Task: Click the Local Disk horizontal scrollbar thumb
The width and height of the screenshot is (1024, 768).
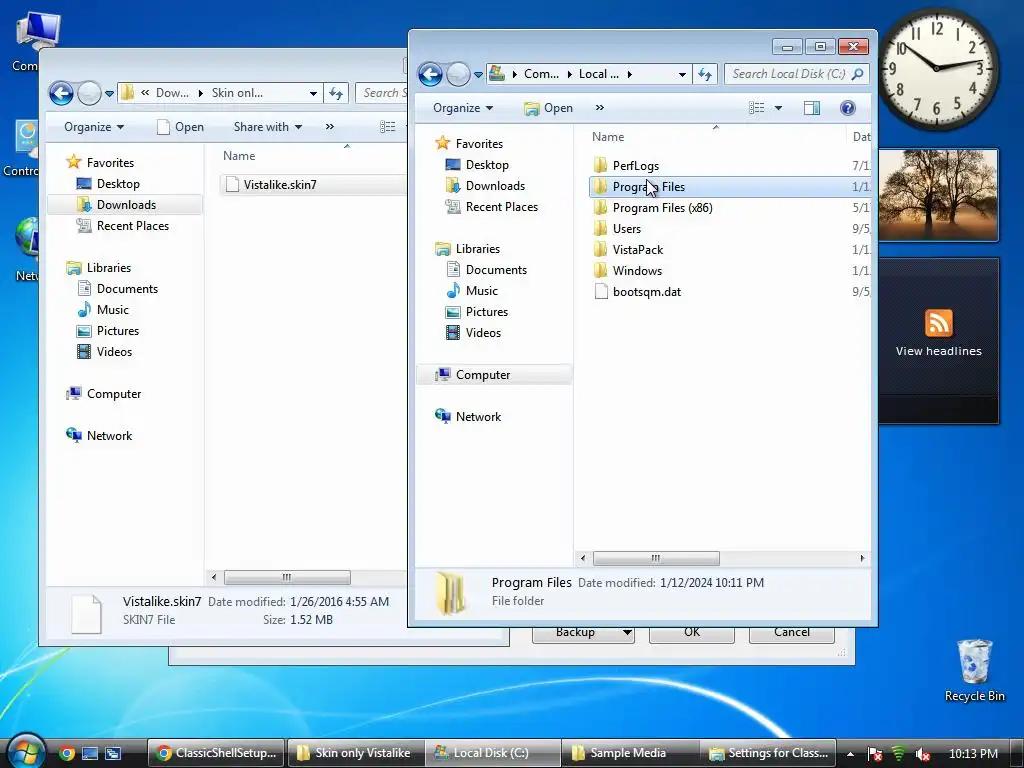Action: tap(656, 558)
